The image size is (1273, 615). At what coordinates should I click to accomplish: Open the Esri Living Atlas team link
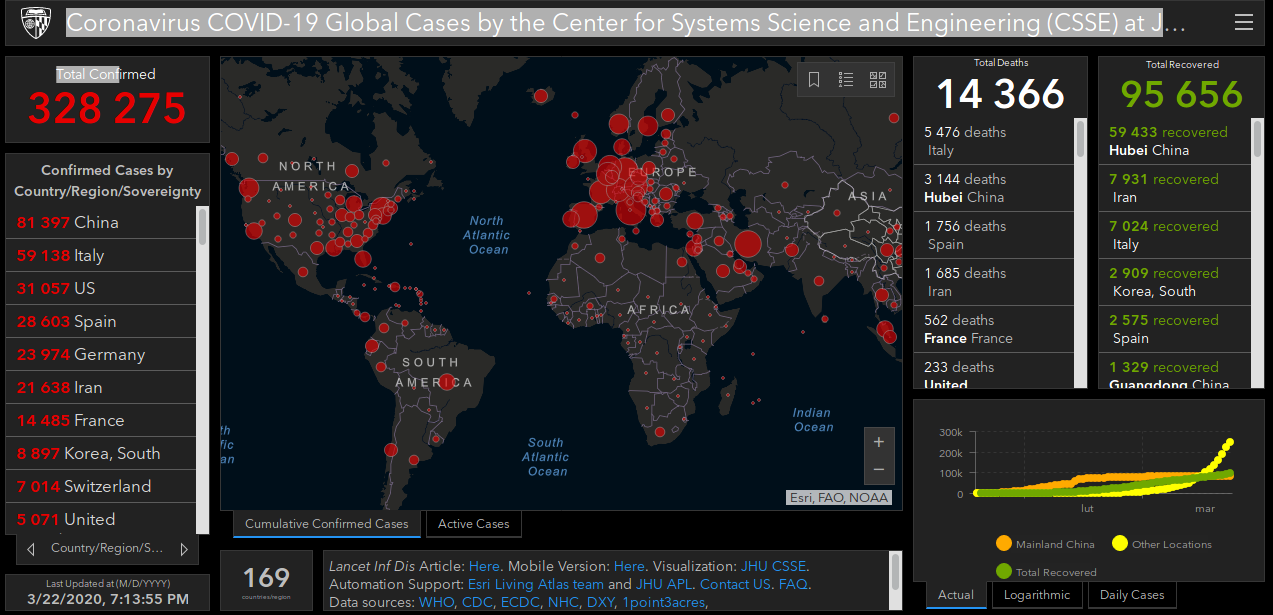point(535,584)
